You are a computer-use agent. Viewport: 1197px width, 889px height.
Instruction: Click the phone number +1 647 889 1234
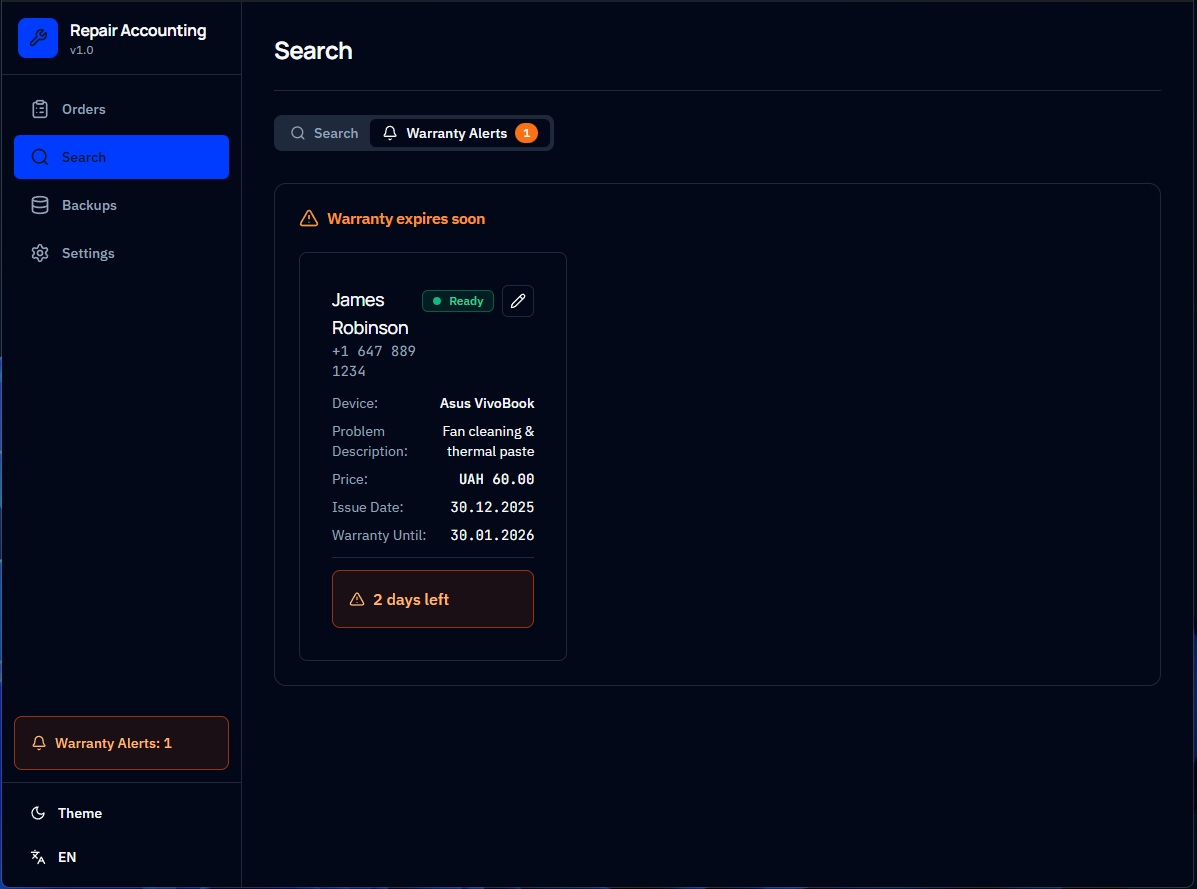pos(373,361)
